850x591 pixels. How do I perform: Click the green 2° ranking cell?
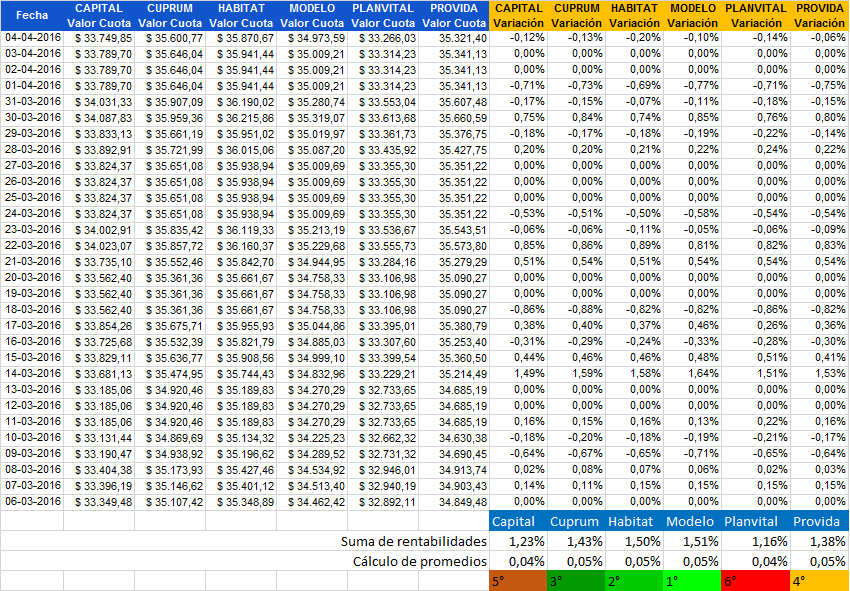[x=635, y=581]
